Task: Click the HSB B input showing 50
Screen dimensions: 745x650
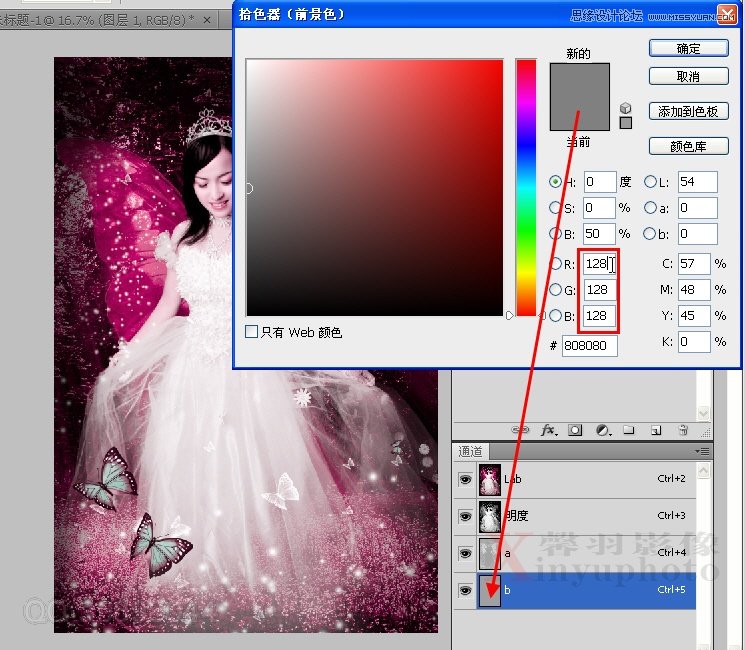Action: coord(600,233)
